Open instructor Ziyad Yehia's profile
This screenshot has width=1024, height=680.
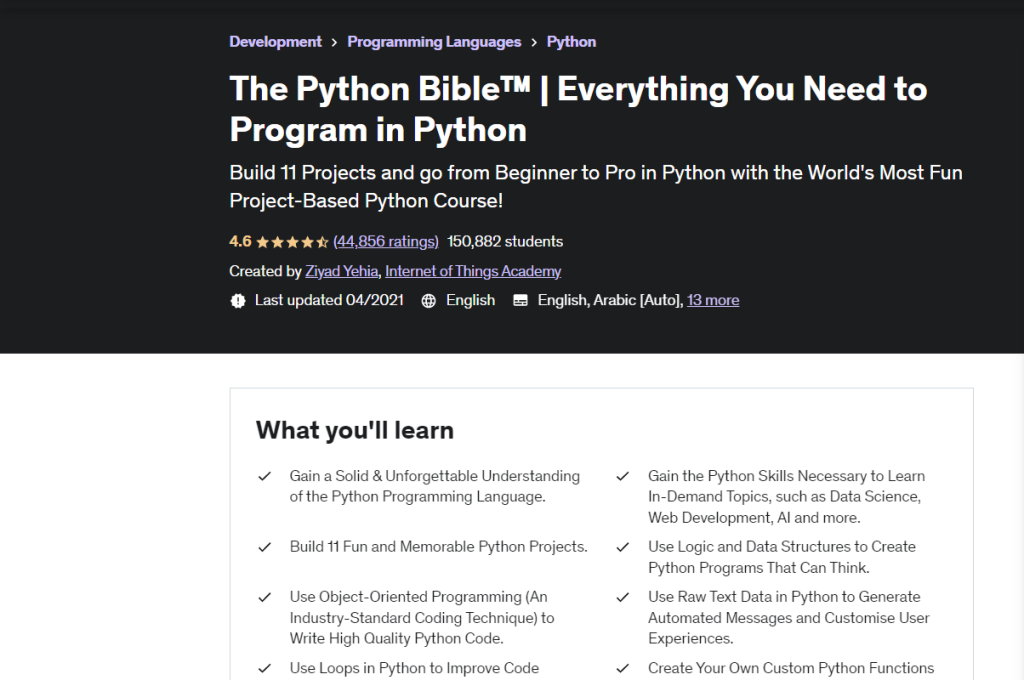[342, 271]
